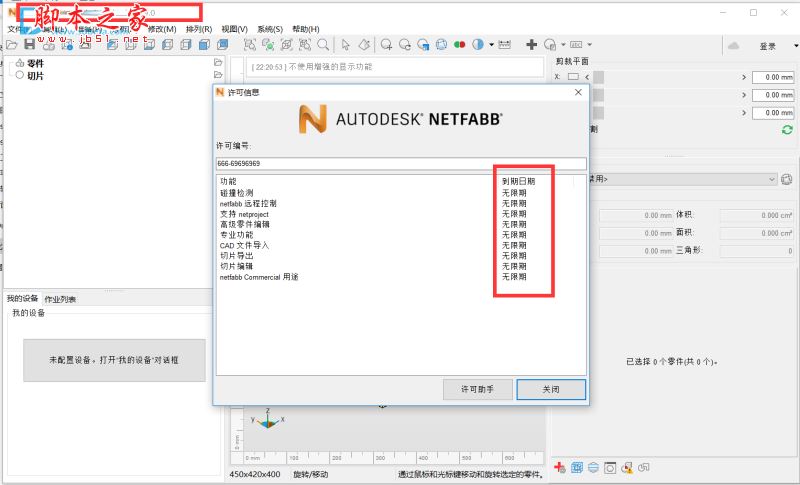Select the blue-fronted cube view icon after it
800x485 pixels.
point(222,45)
